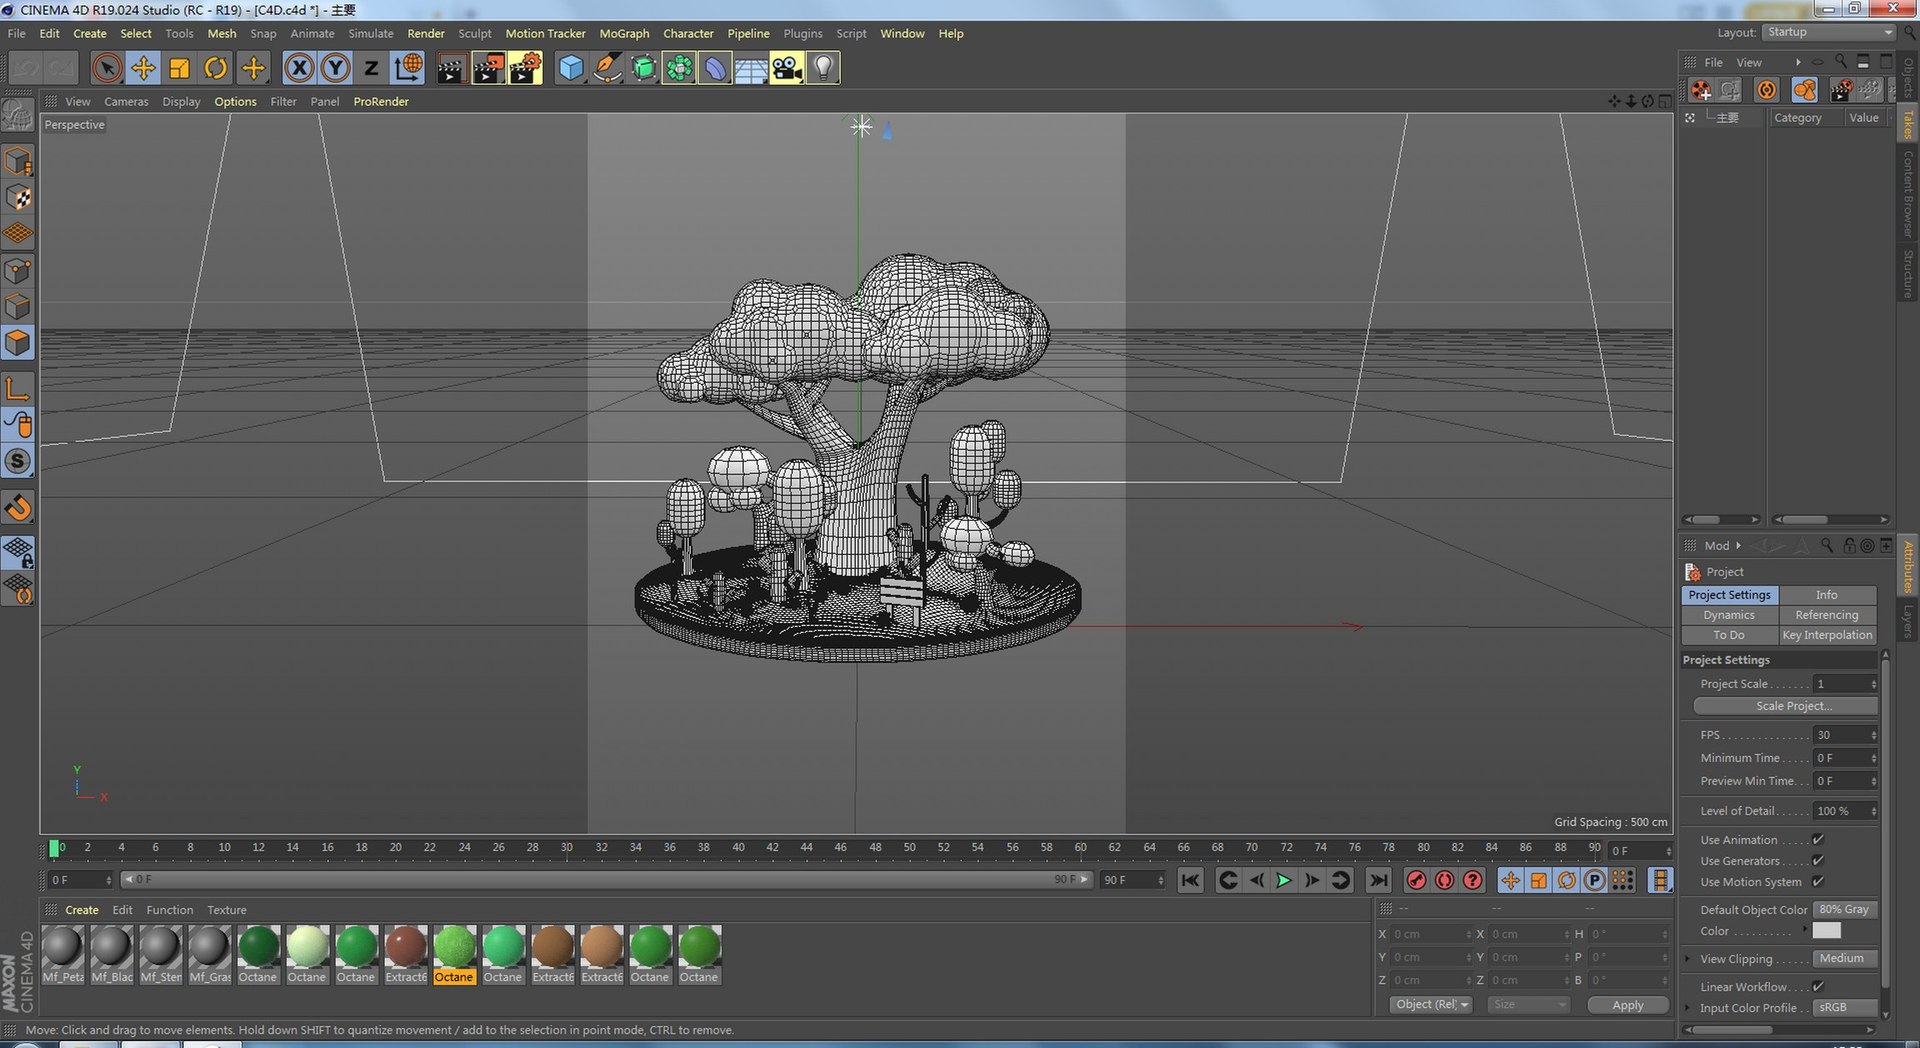Enable Polygons mode in left toolbar

pyautogui.click(x=18, y=343)
